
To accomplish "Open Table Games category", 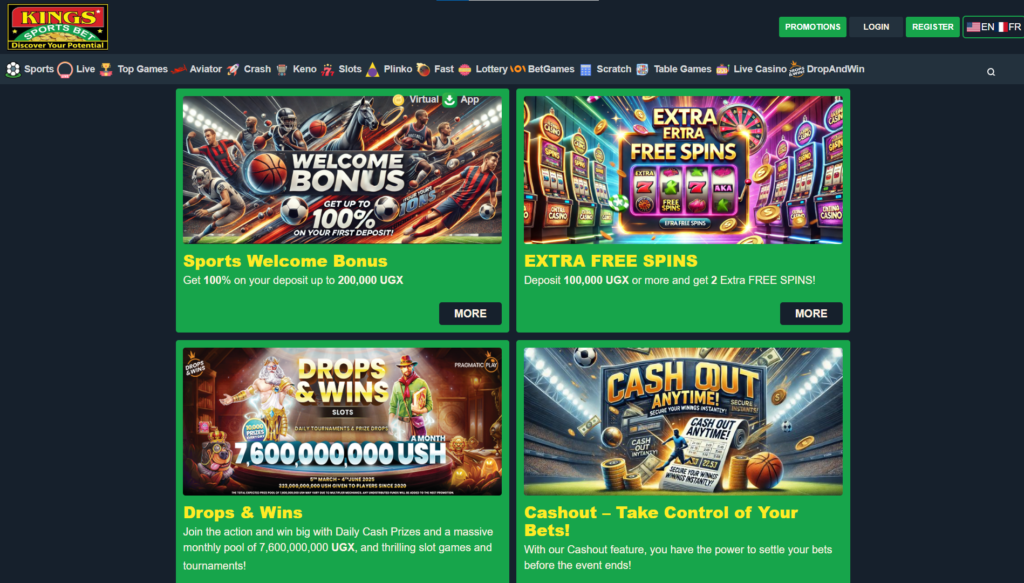I will (682, 69).
